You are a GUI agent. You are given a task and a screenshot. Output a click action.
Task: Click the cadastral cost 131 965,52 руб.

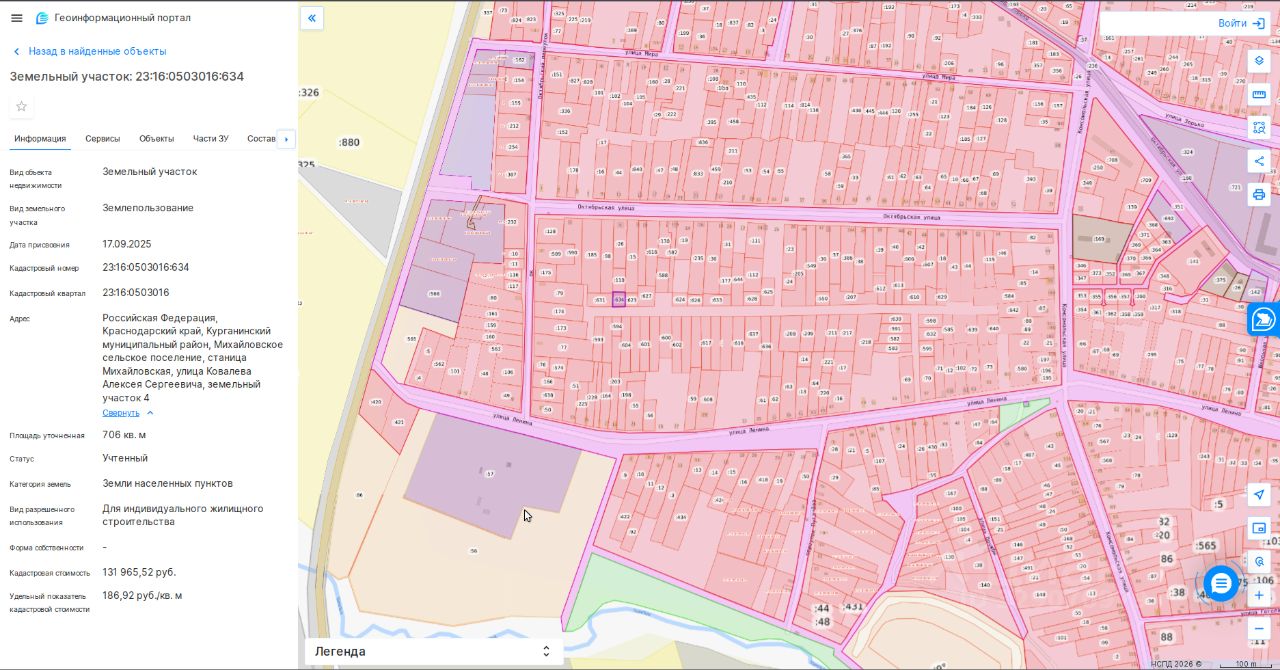click(x=139, y=572)
